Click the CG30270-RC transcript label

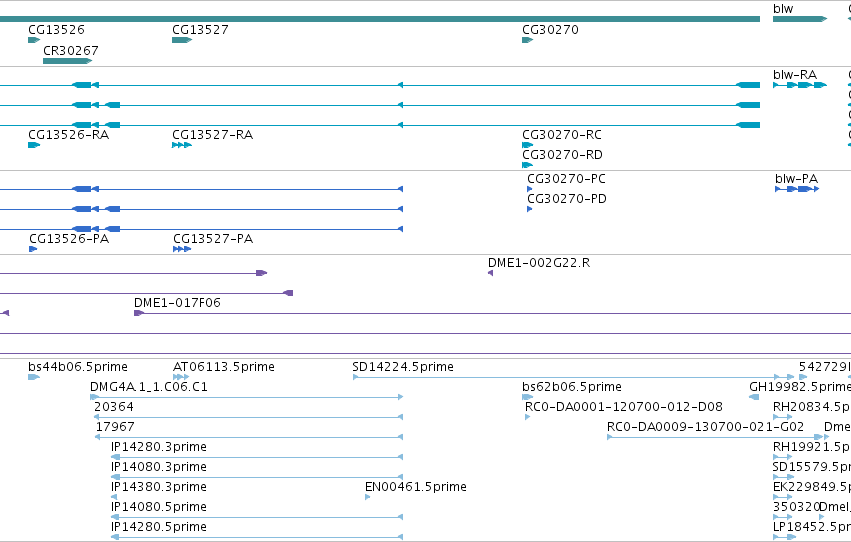(x=562, y=135)
